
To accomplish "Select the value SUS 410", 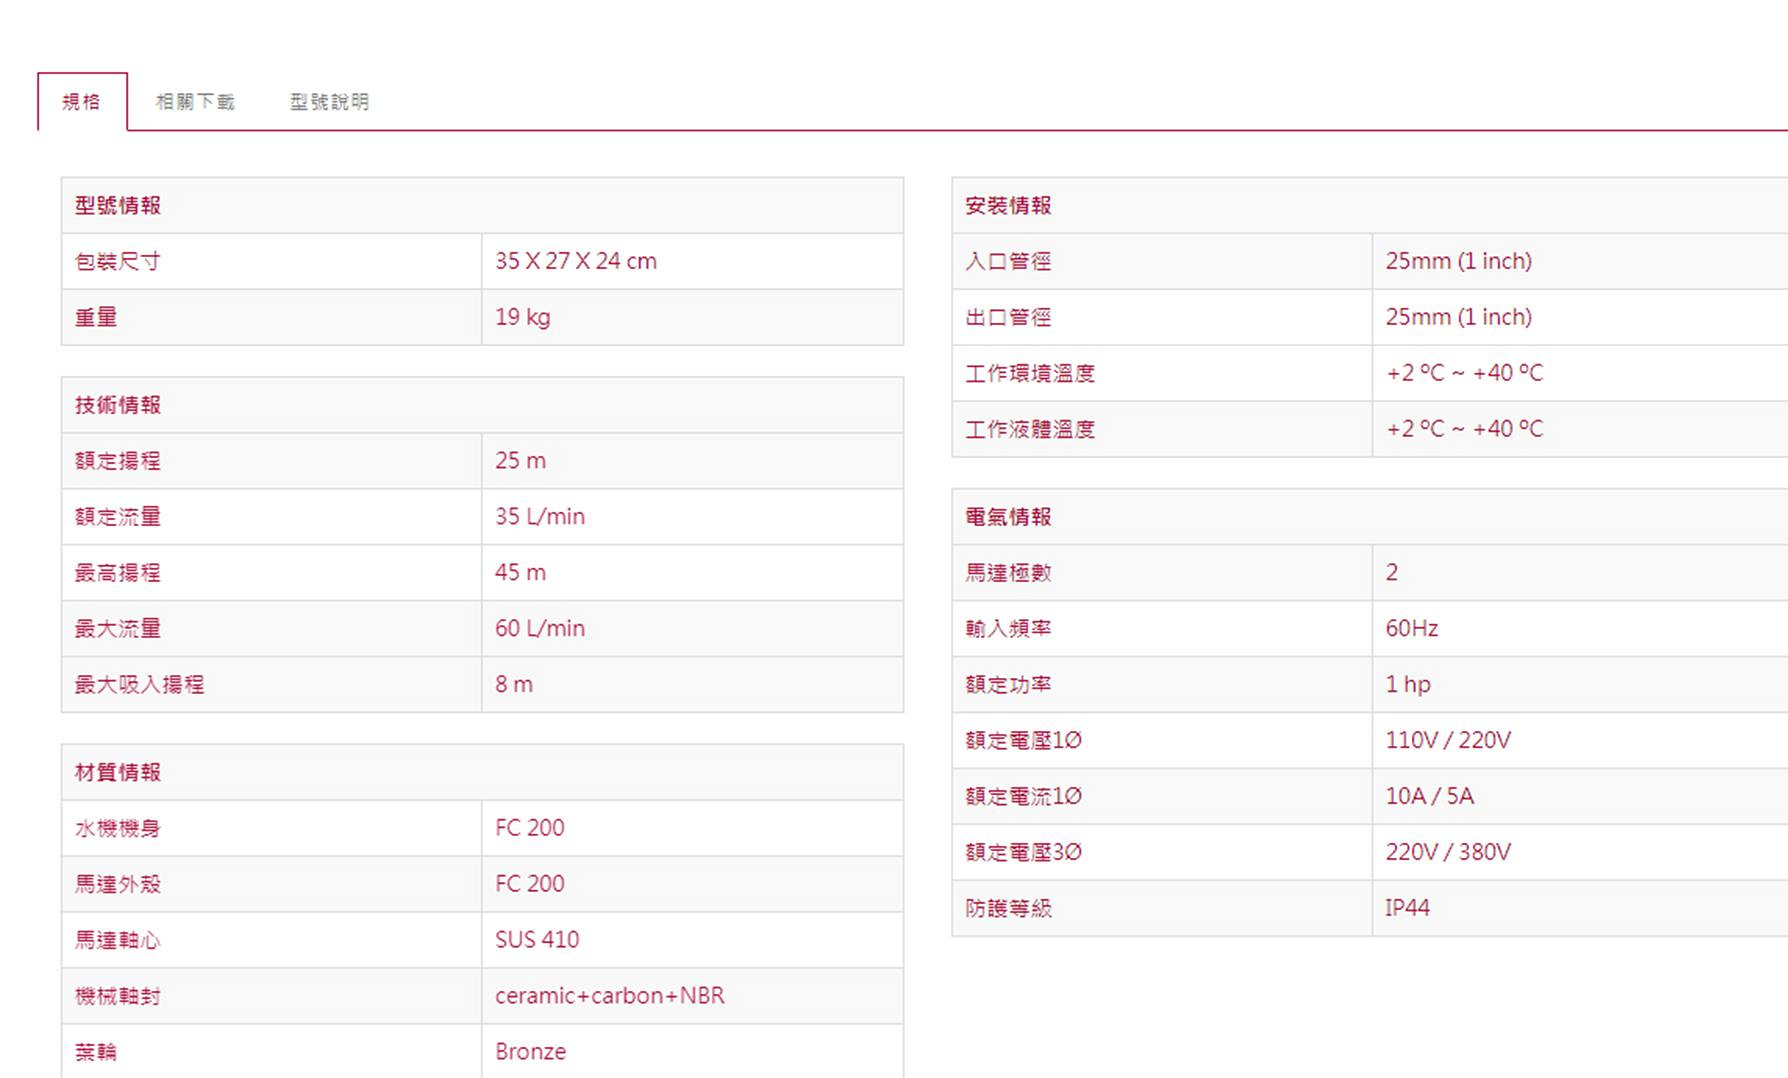I will [537, 940].
